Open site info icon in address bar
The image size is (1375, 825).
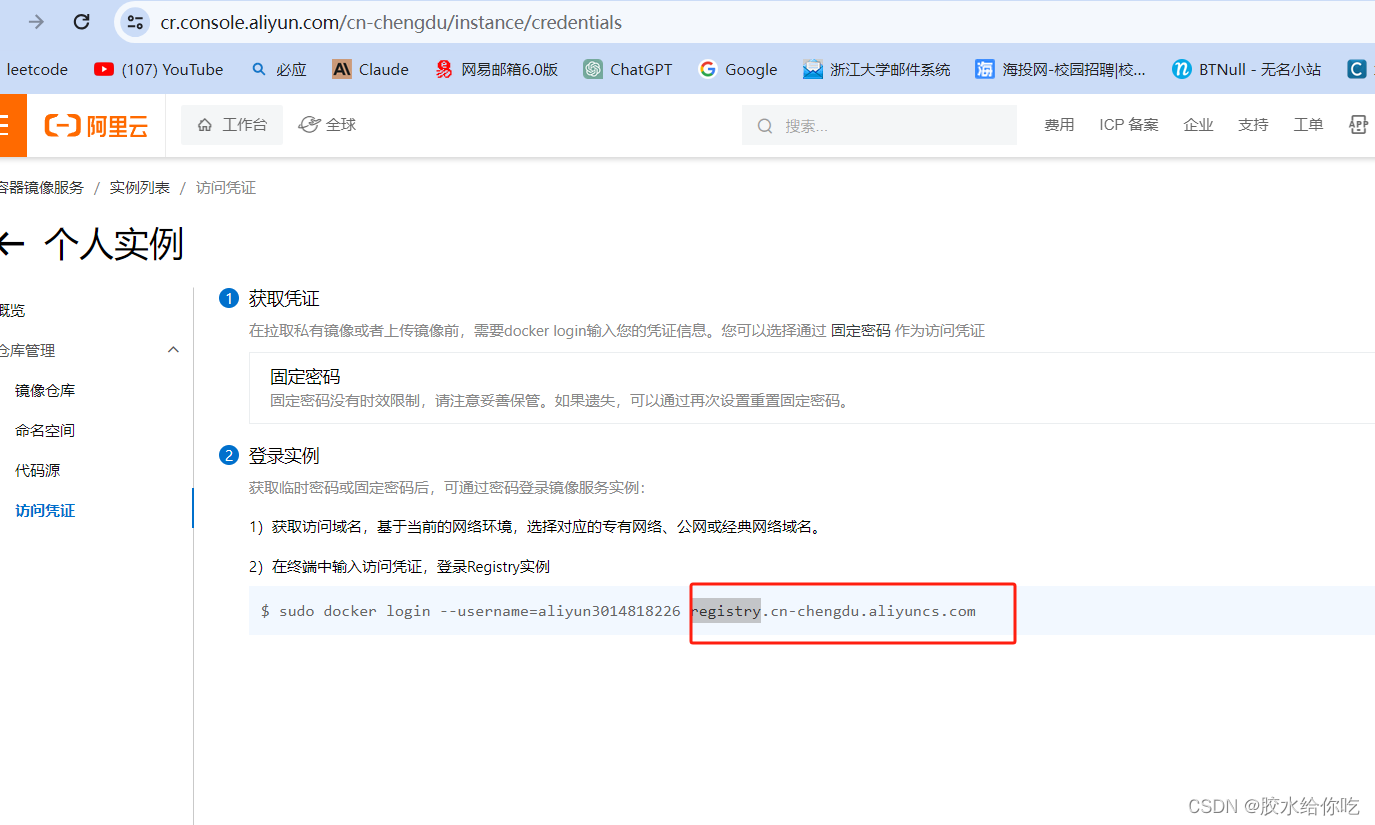pos(135,22)
